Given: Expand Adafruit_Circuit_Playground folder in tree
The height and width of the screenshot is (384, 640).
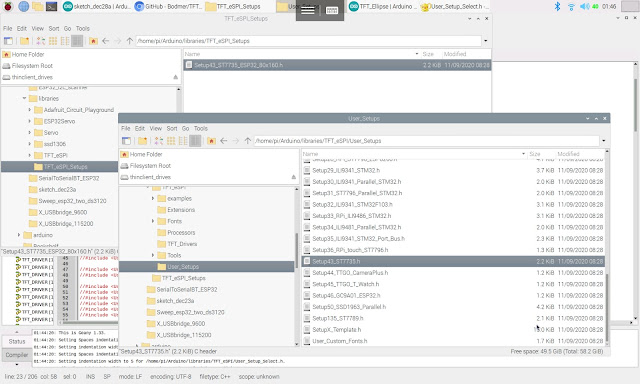Looking at the screenshot, I should 29,110.
